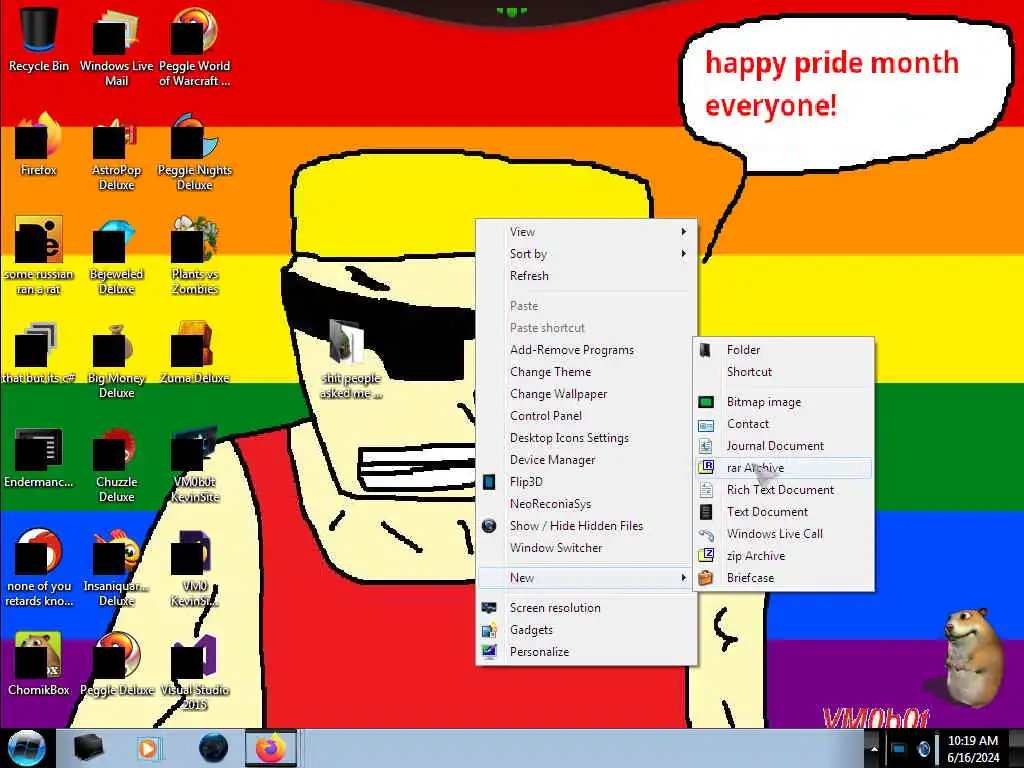Open the media player taskbar icon
This screenshot has width=1024, height=768.
pos(149,748)
